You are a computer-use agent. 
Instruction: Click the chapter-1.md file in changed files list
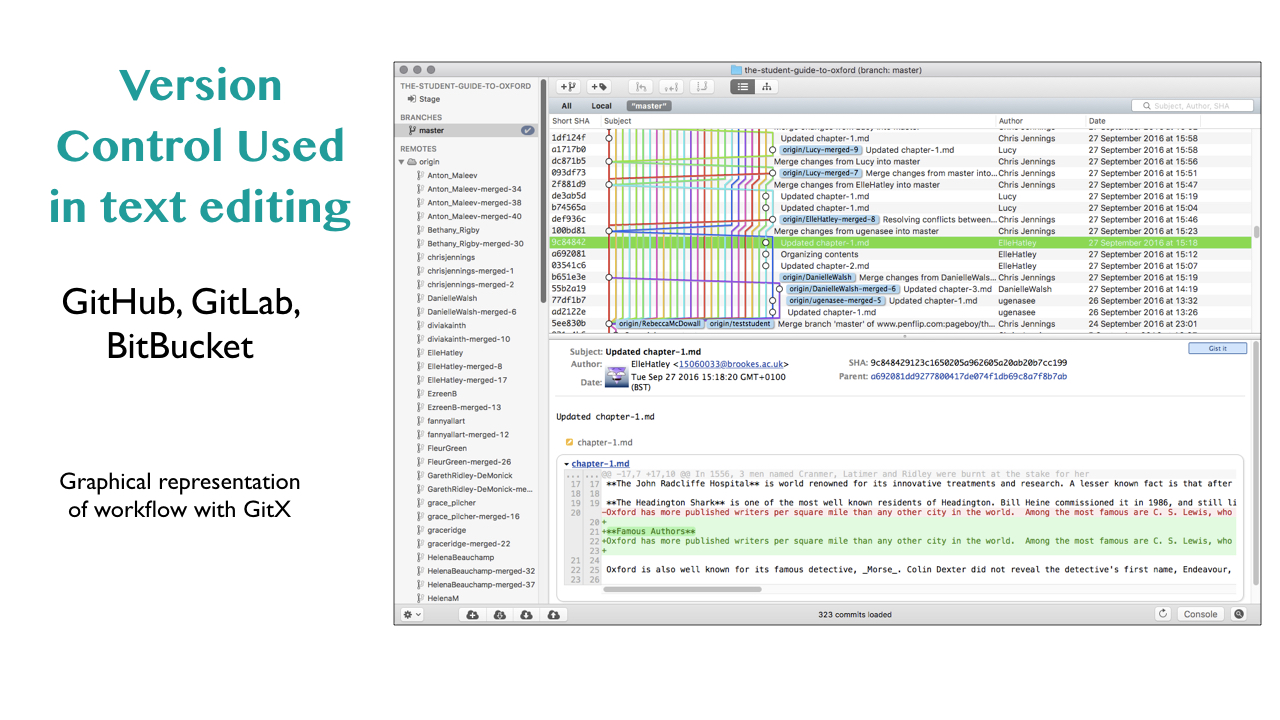(605, 442)
